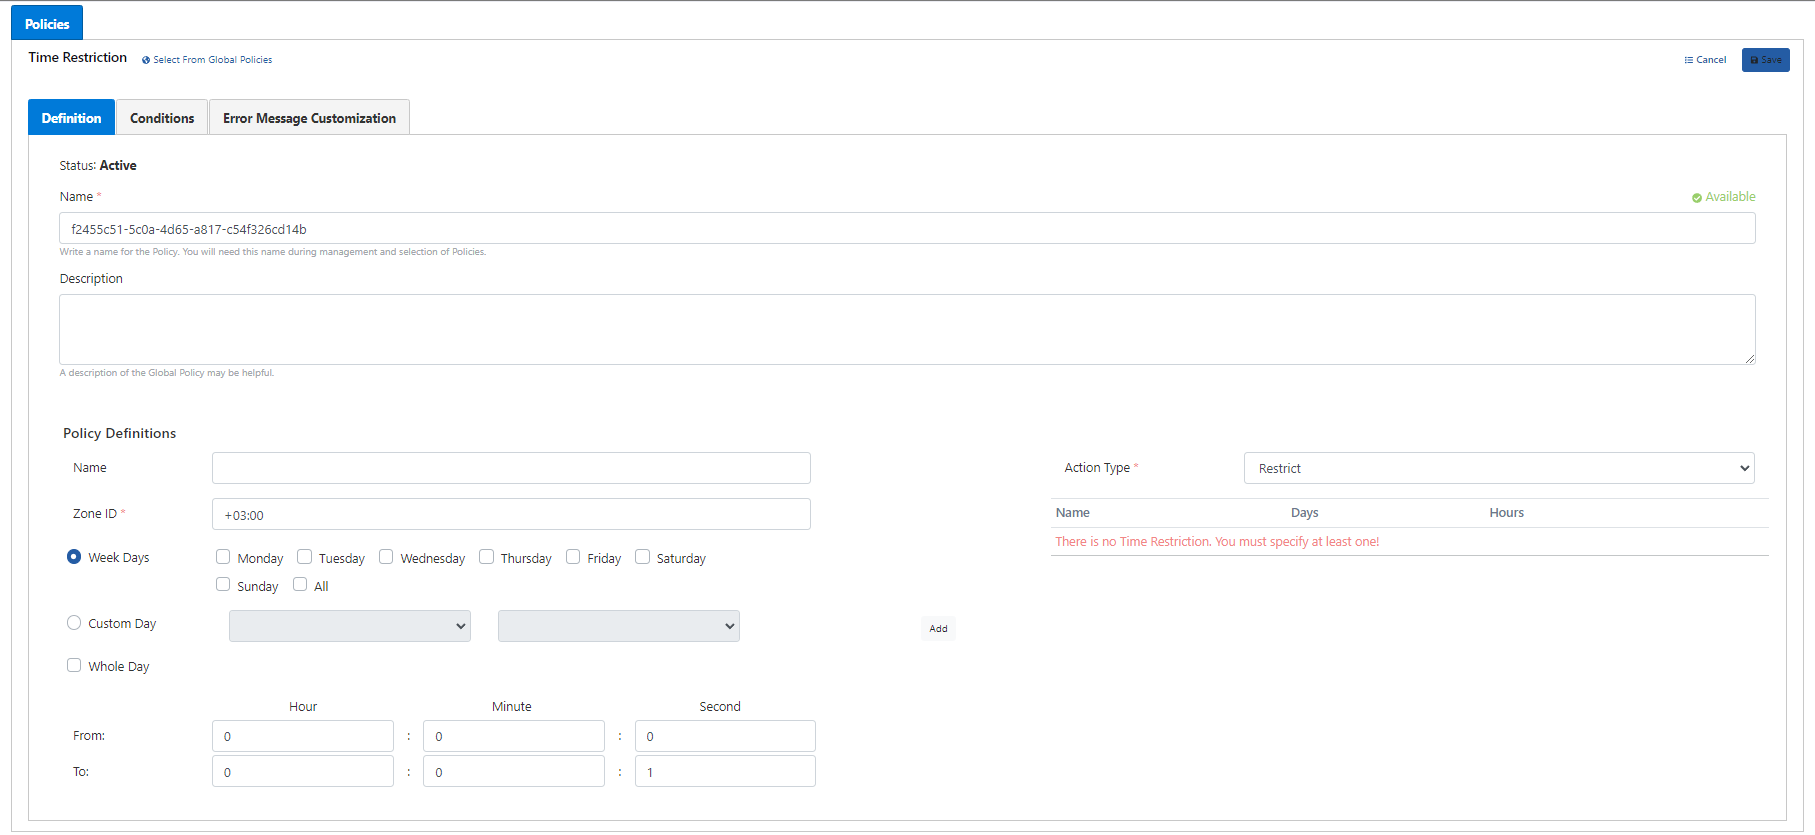The height and width of the screenshot is (835, 1815).
Task: Click the Save button
Action: click(1765, 60)
